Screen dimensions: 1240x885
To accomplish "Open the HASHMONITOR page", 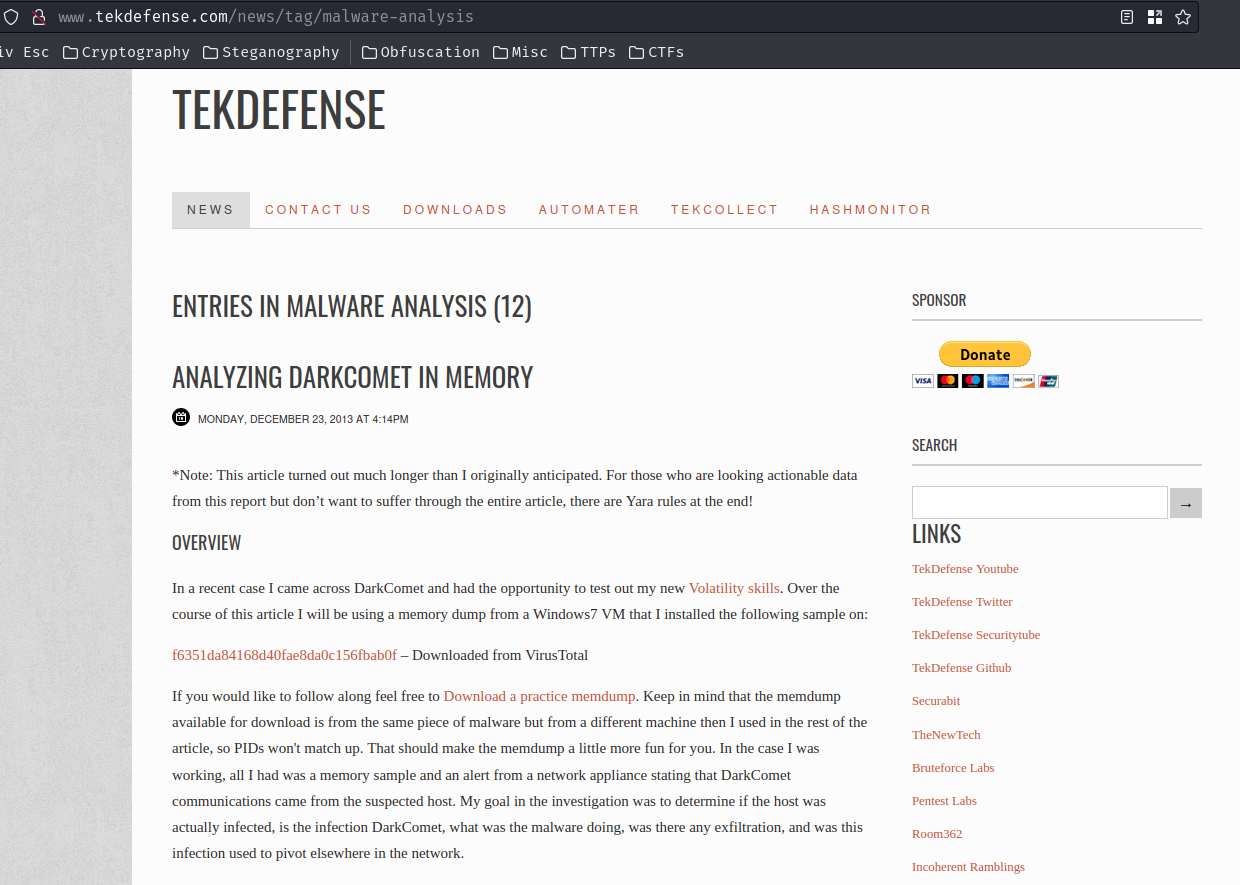I will coord(870,210).
